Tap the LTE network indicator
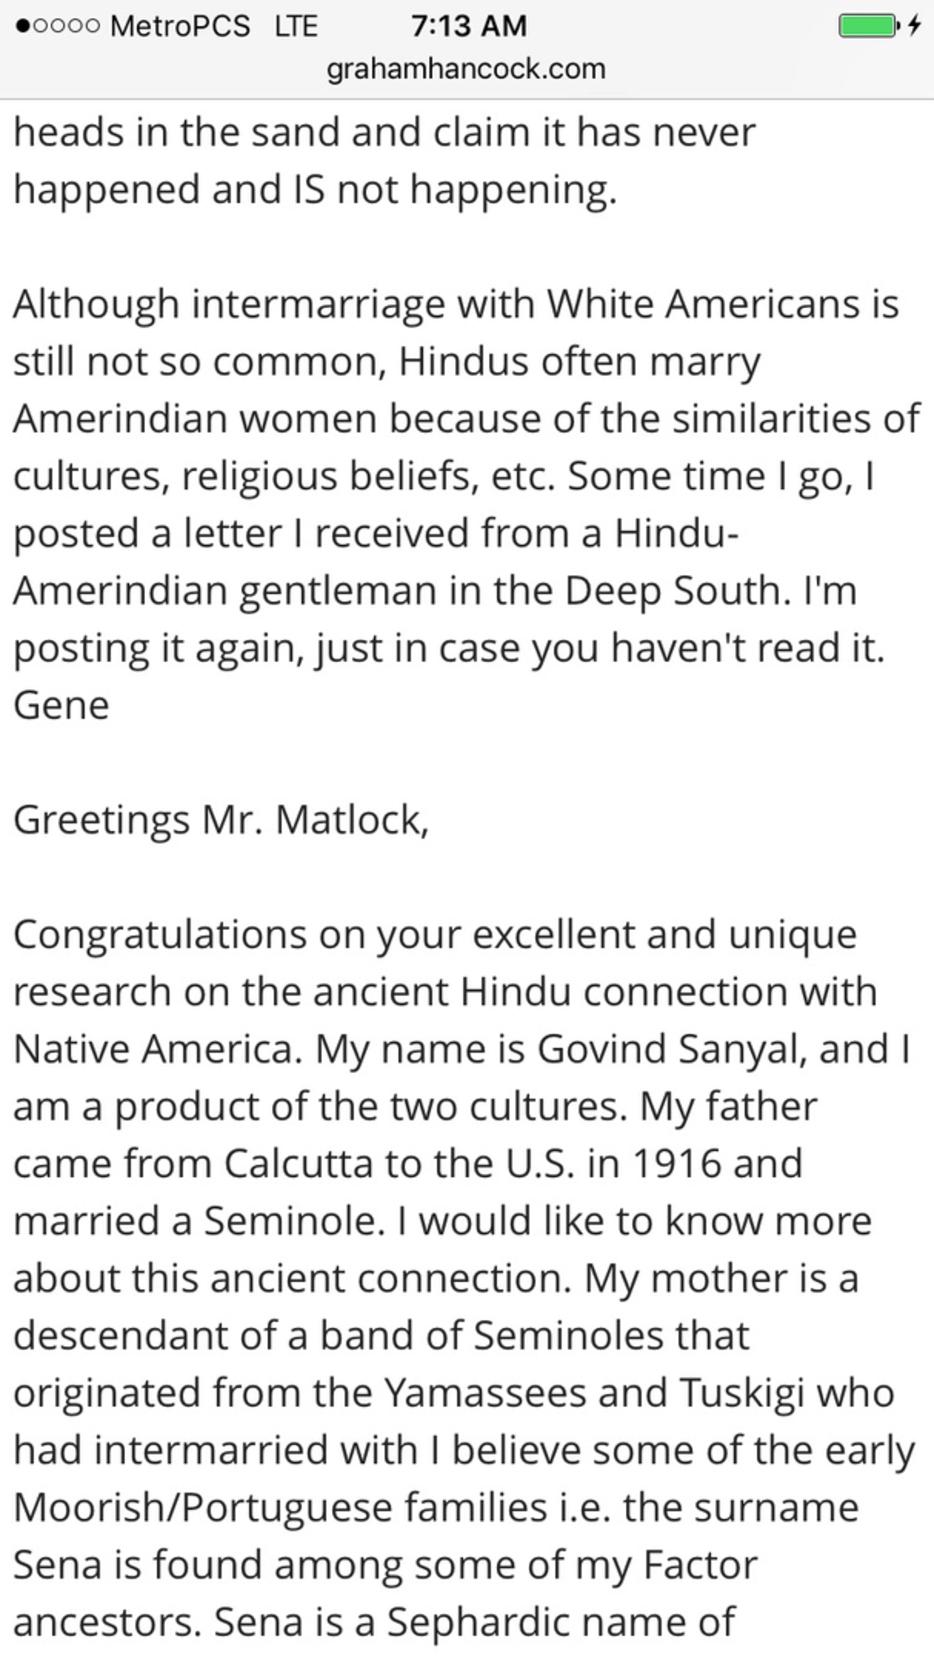Image resolution: width=934 pixels, height=1662 pixels. coord(296,25)
